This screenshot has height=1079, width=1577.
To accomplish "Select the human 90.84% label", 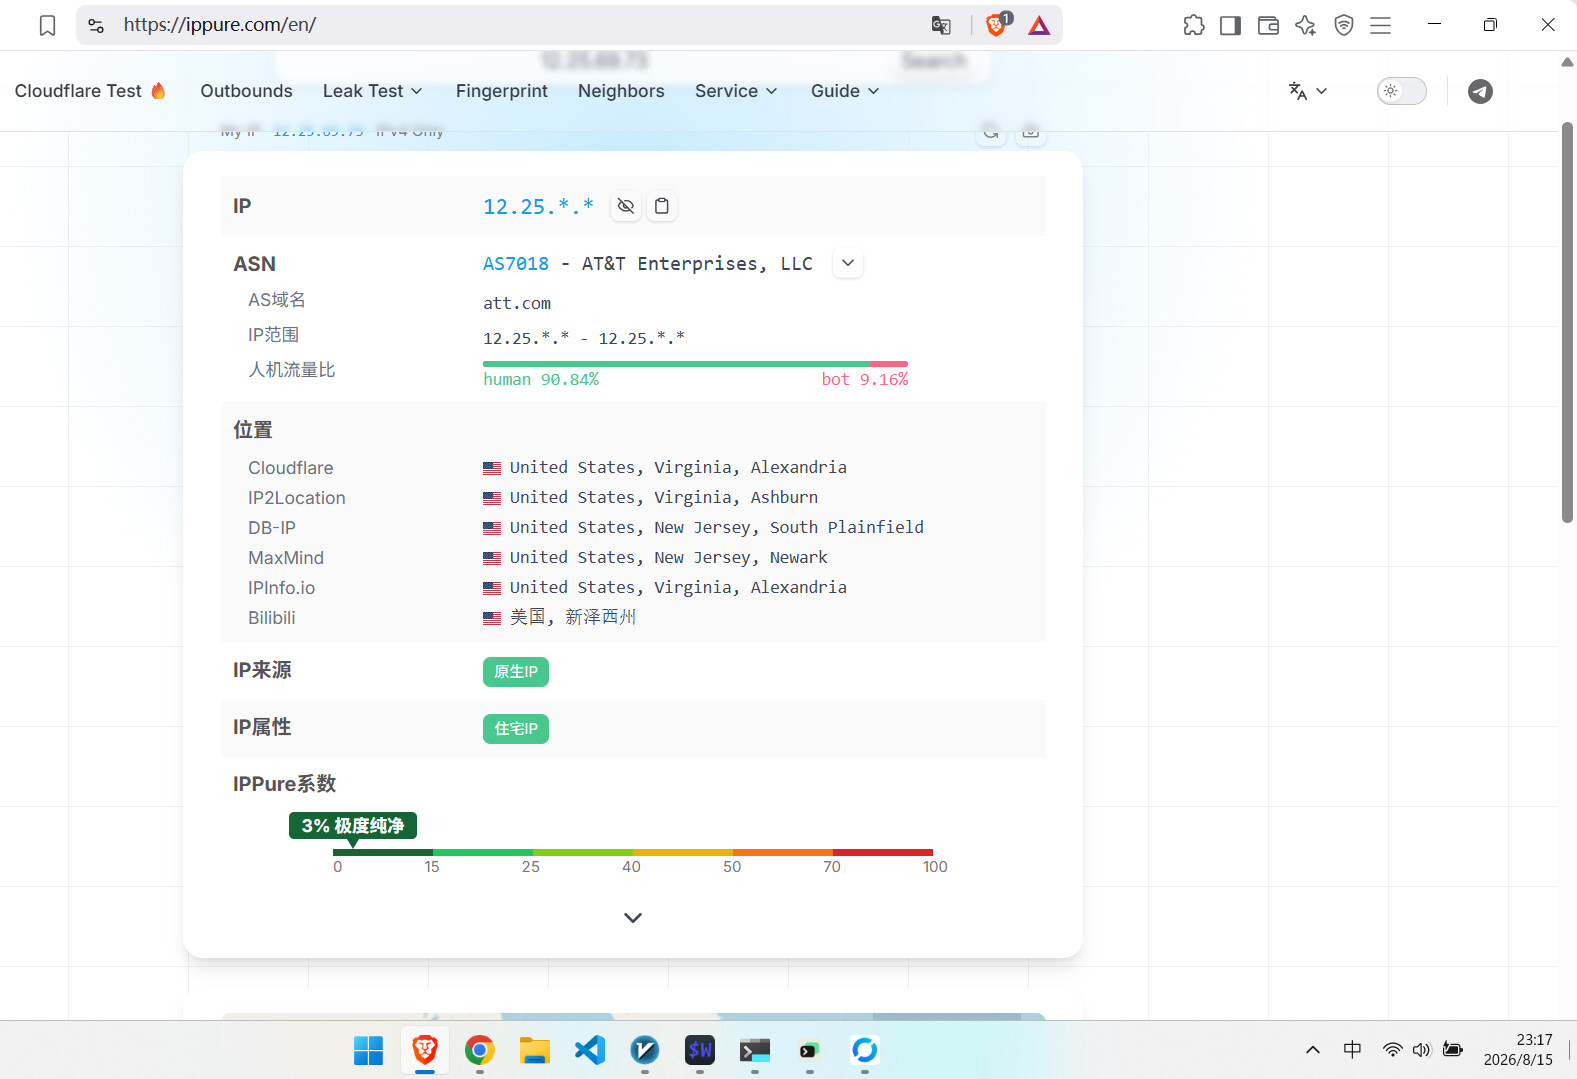I will point(541,380).
